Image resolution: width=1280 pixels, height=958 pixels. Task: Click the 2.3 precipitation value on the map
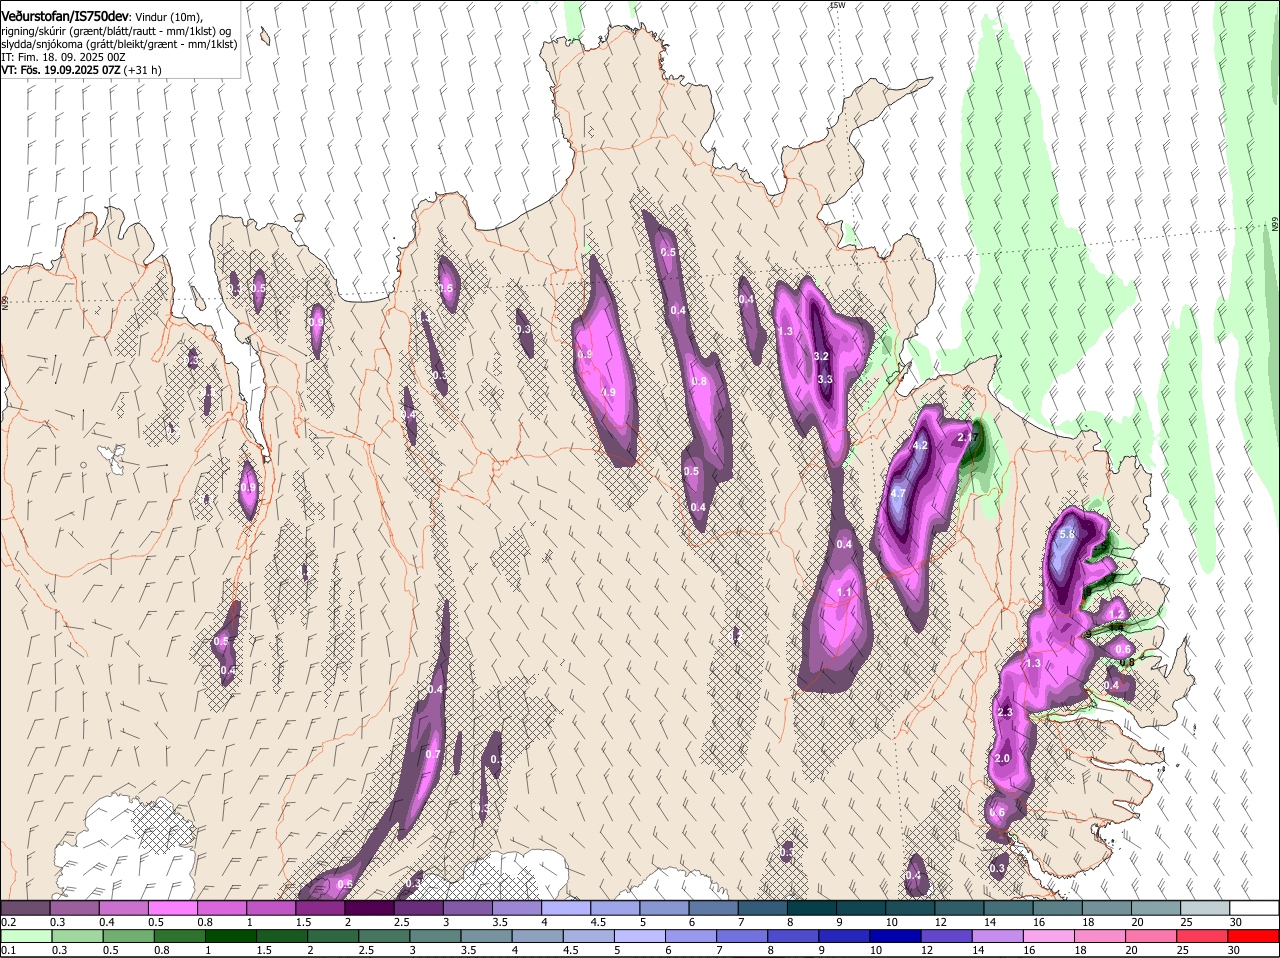(x=1006, y=712)
